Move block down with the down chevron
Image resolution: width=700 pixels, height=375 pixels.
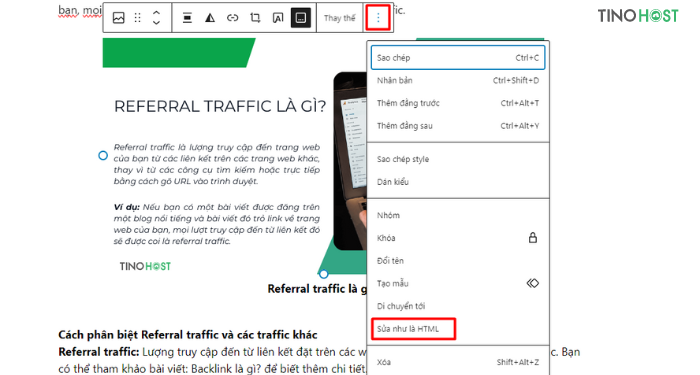(x=156, y=23)
